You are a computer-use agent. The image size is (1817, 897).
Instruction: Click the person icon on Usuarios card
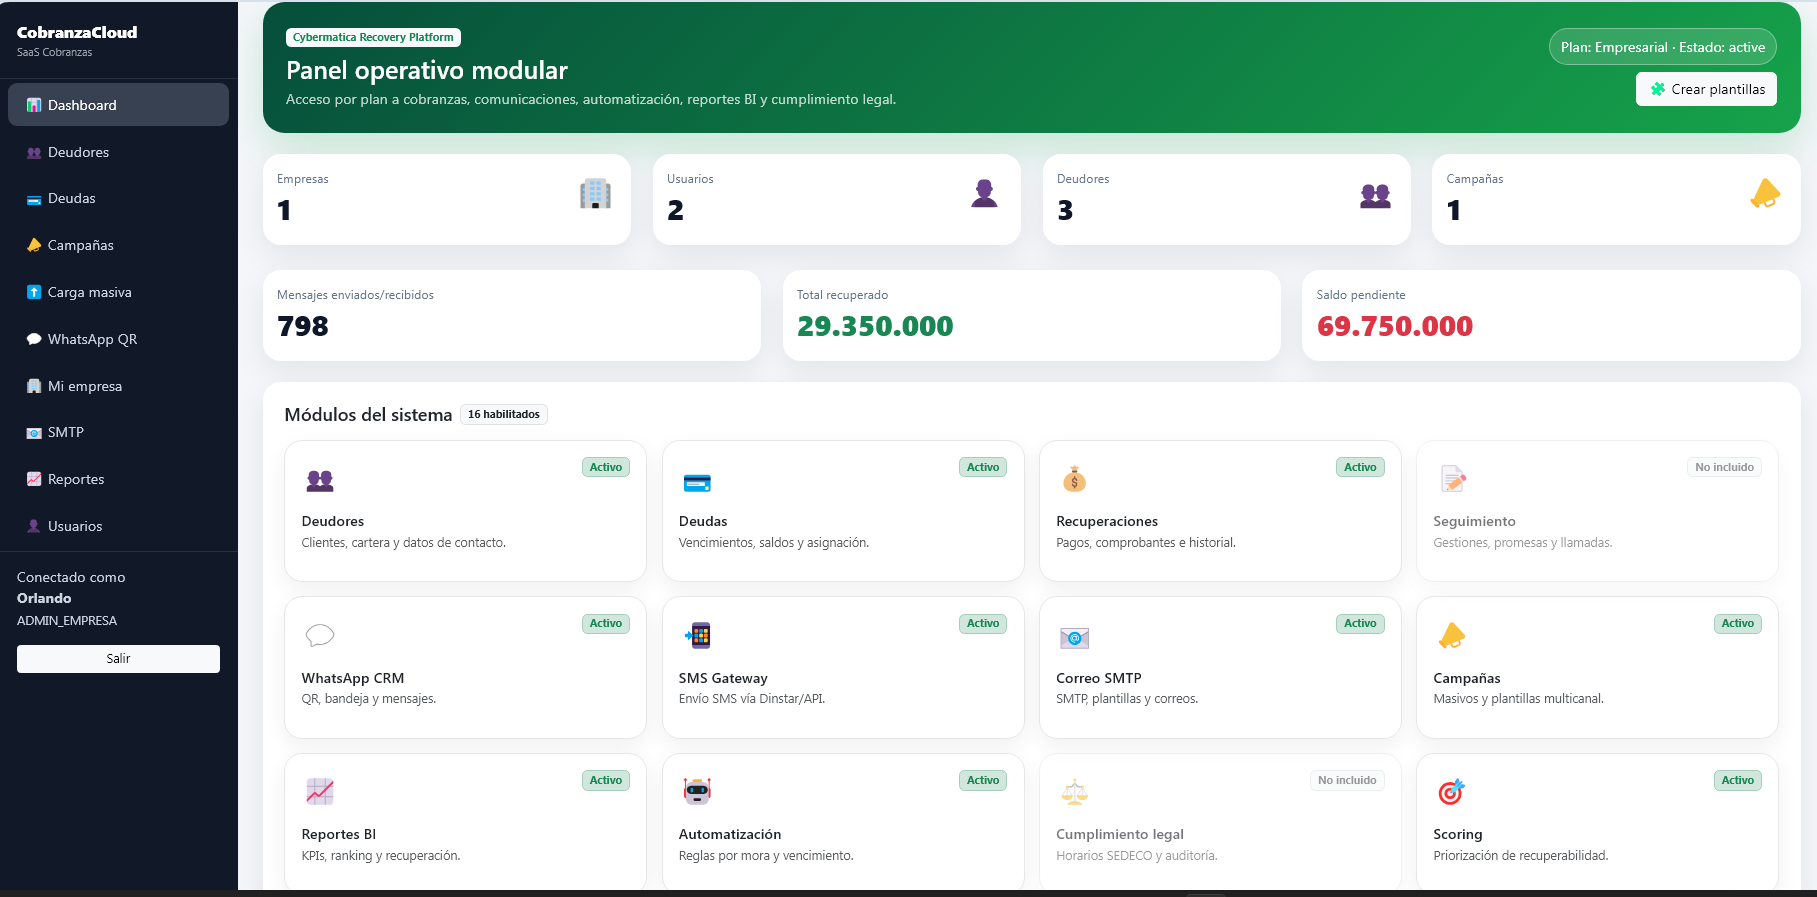tap(985, 193)
